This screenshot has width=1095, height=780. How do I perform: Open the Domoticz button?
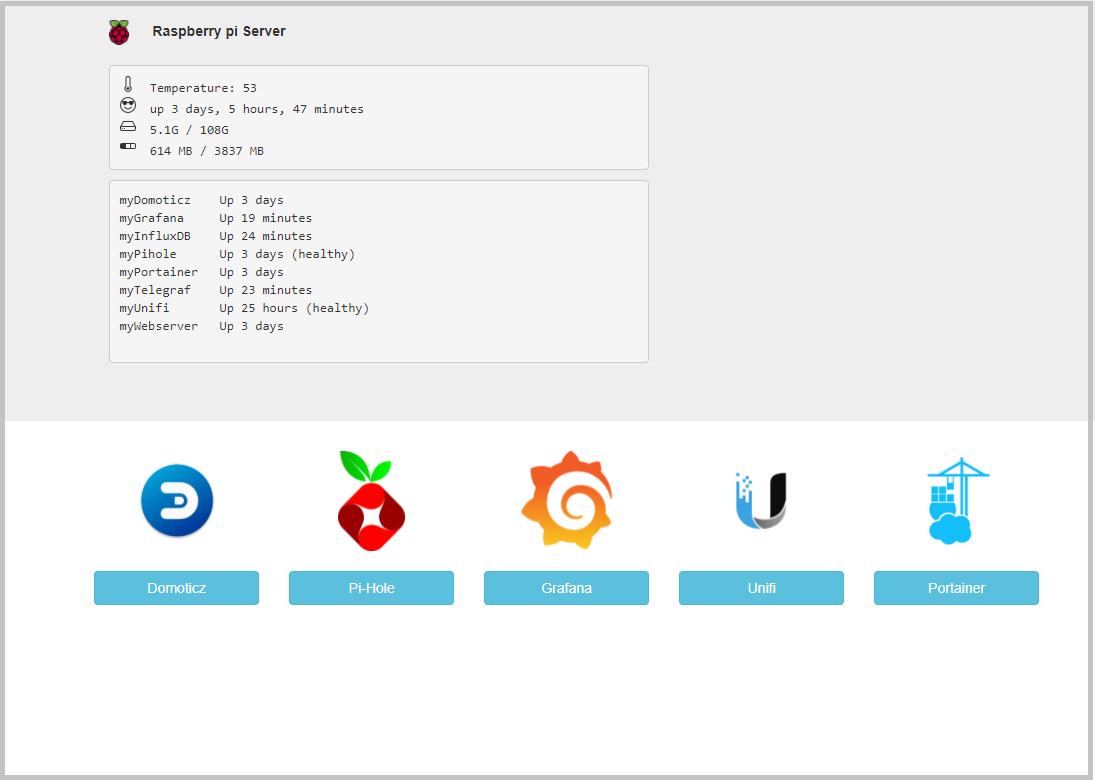pyautogui.click(x=176, y=588)
